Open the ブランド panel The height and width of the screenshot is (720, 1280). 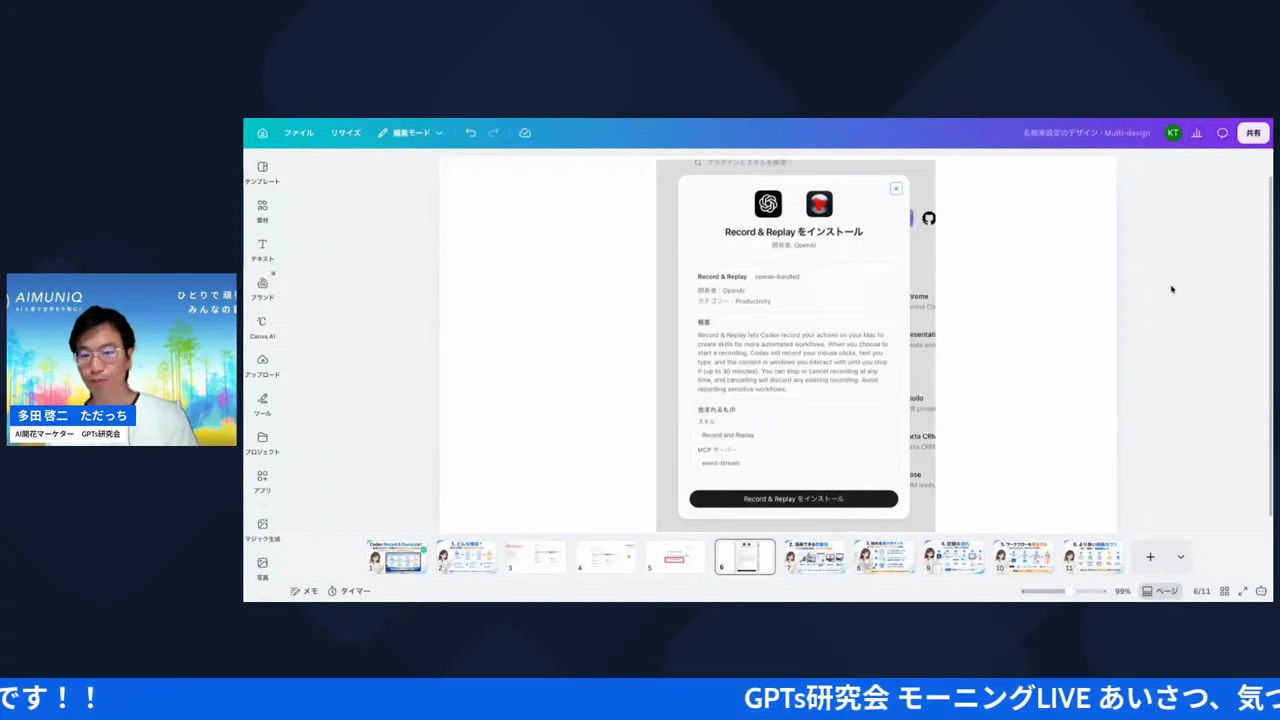point(262,289)
